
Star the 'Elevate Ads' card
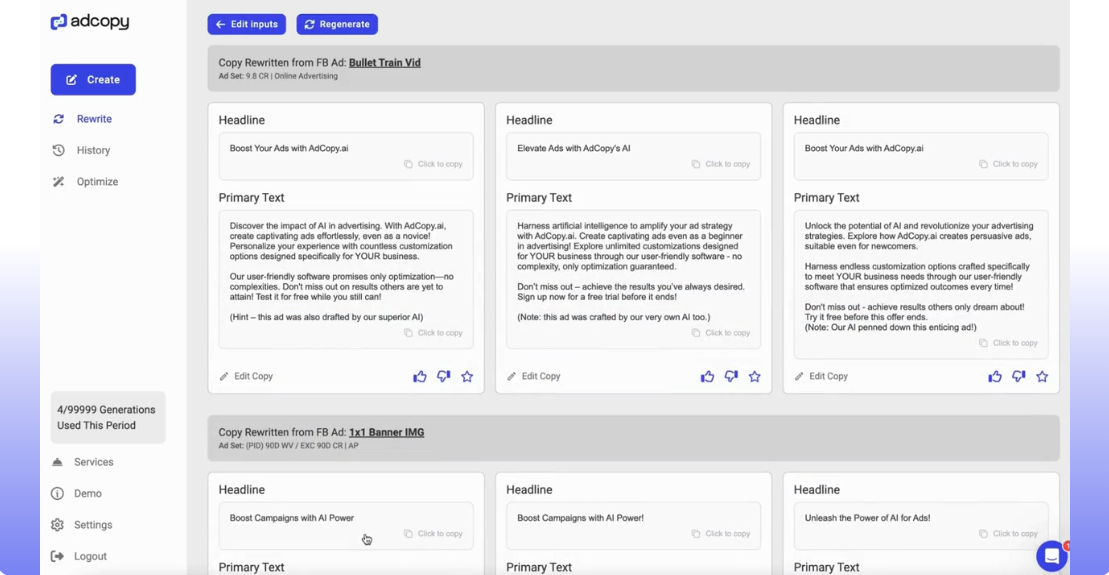(x=755, y=376)
